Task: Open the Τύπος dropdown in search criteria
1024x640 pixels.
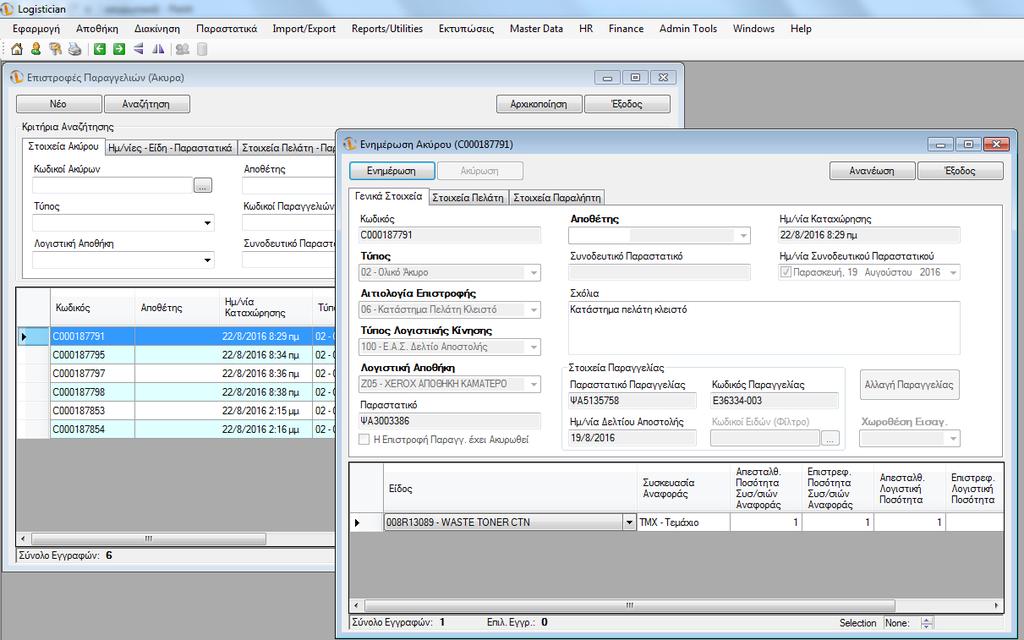Action: (207, 223)
